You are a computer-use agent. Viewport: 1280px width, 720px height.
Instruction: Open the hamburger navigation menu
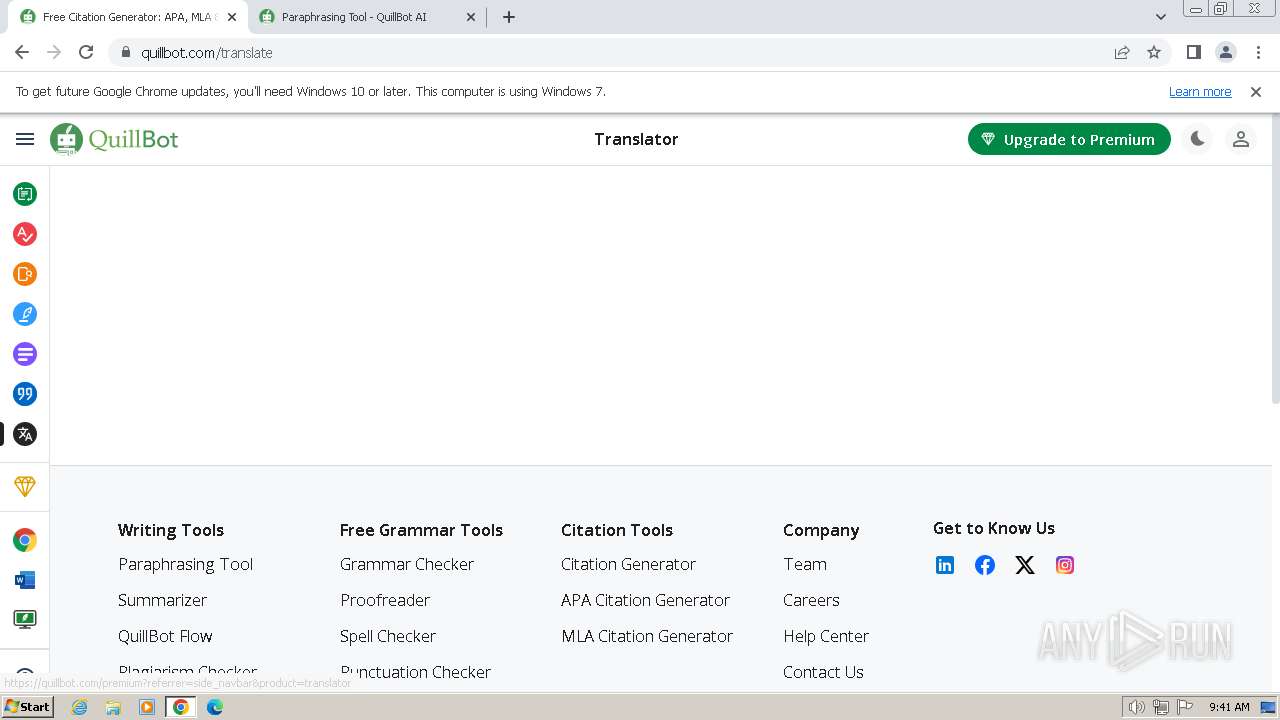coord(25,139)
